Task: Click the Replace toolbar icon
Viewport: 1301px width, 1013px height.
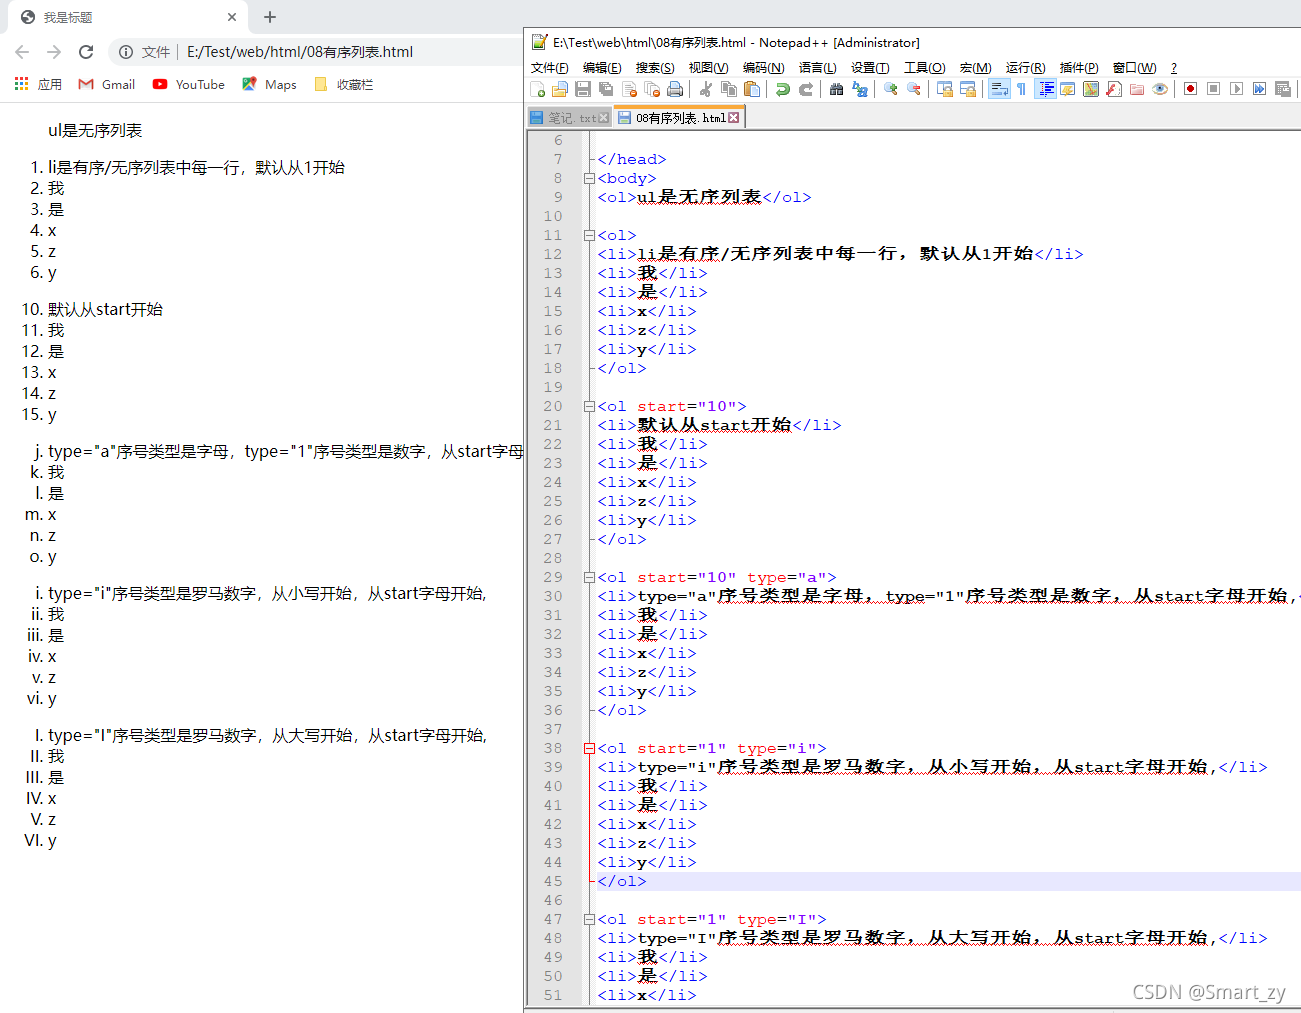Action: point(859,89)
